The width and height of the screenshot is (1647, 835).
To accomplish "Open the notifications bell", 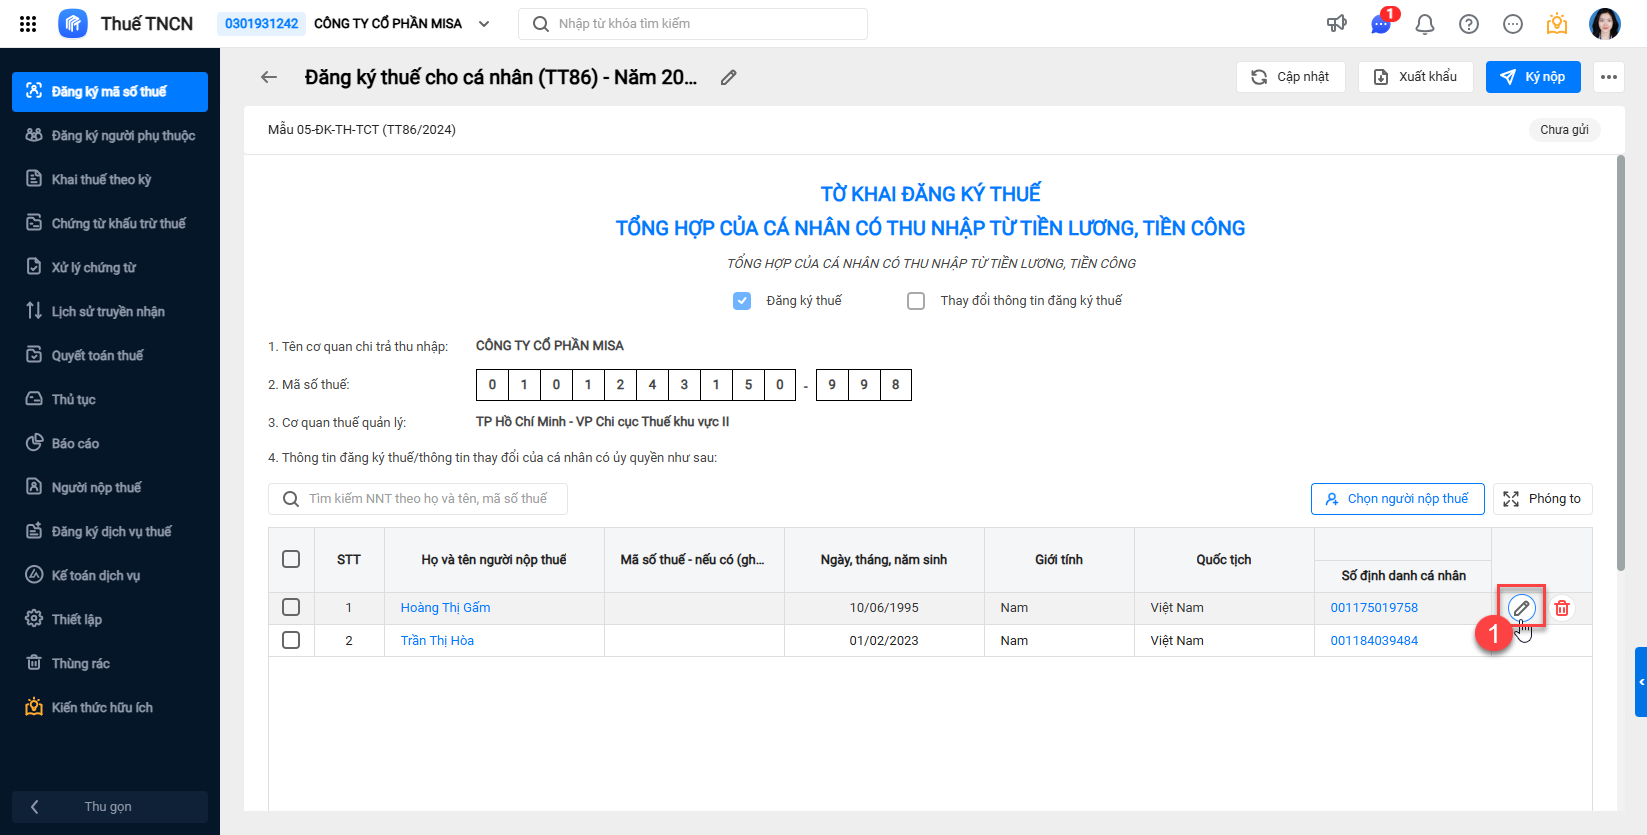I will click(1425, 24).
